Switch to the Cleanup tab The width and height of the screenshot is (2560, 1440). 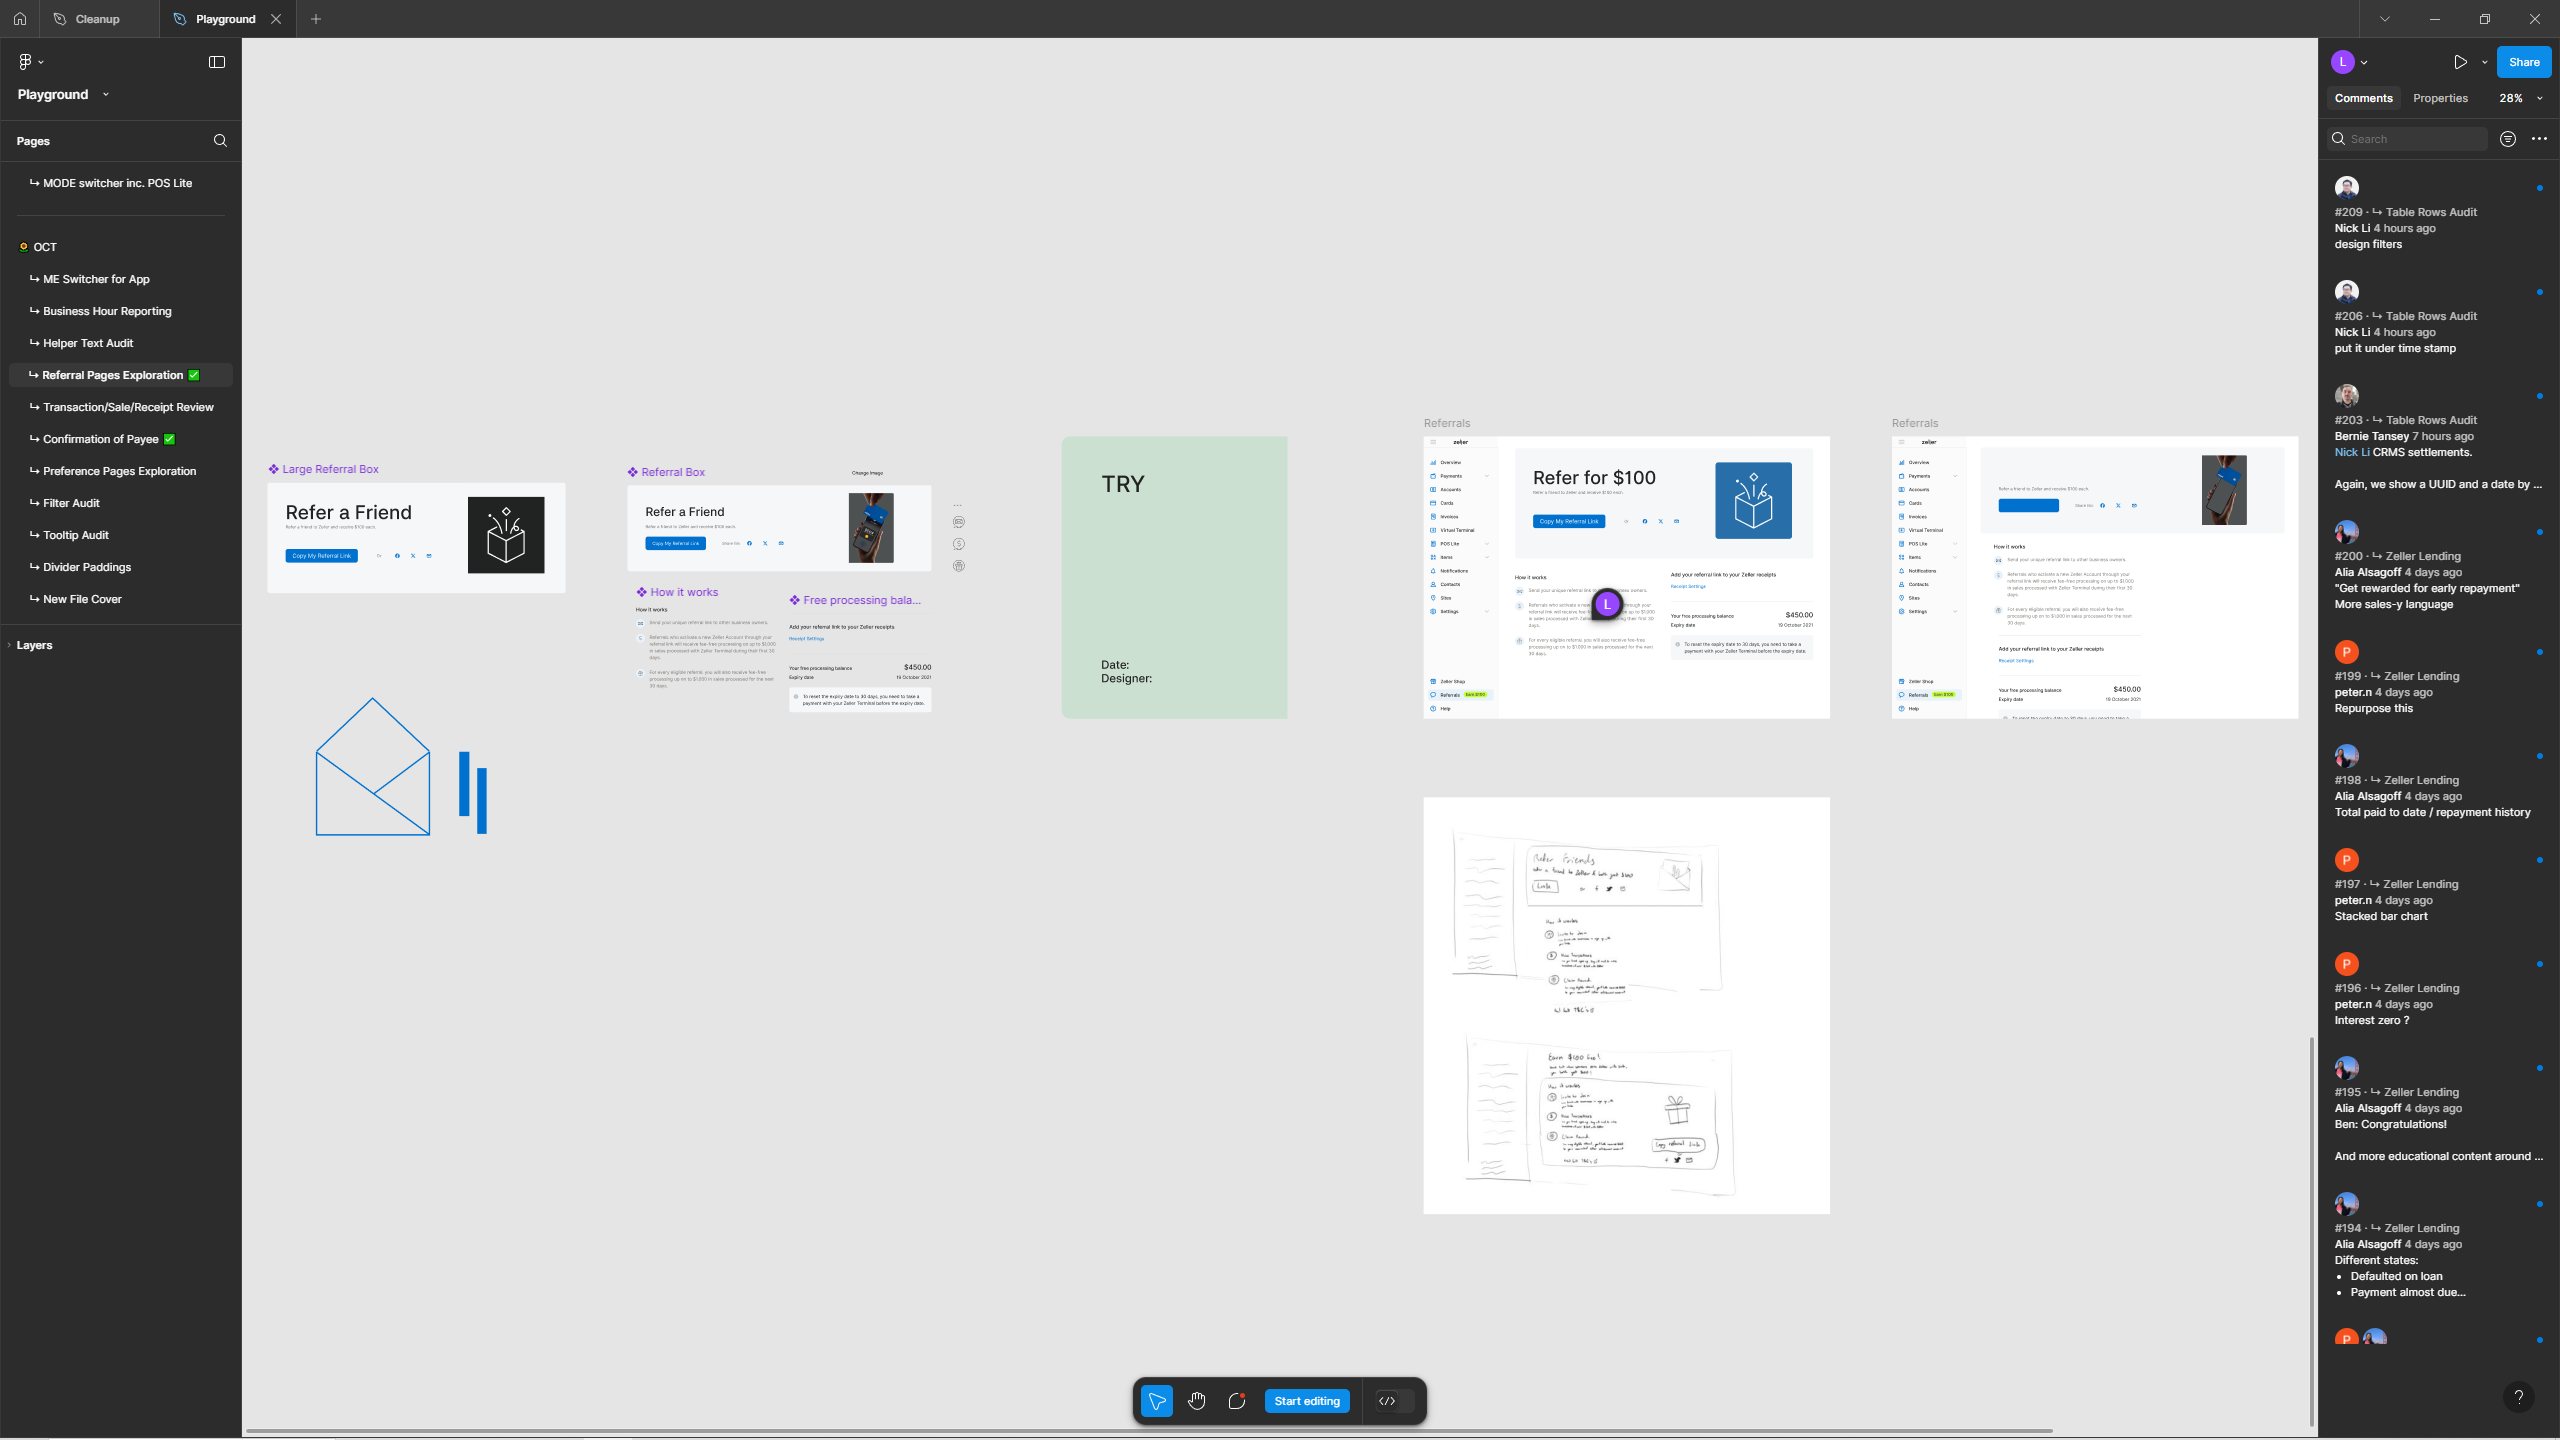tap(96, 18)
